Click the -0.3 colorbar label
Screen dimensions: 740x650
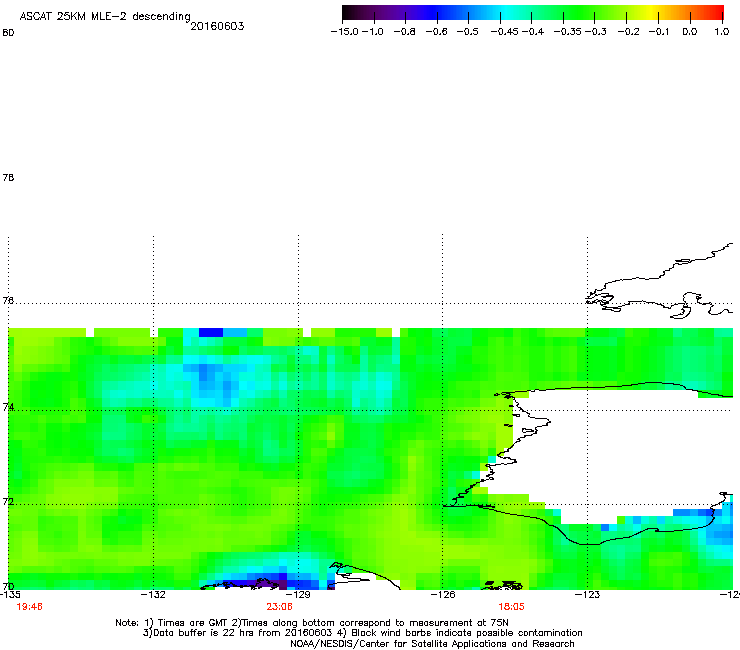(596, 32)
